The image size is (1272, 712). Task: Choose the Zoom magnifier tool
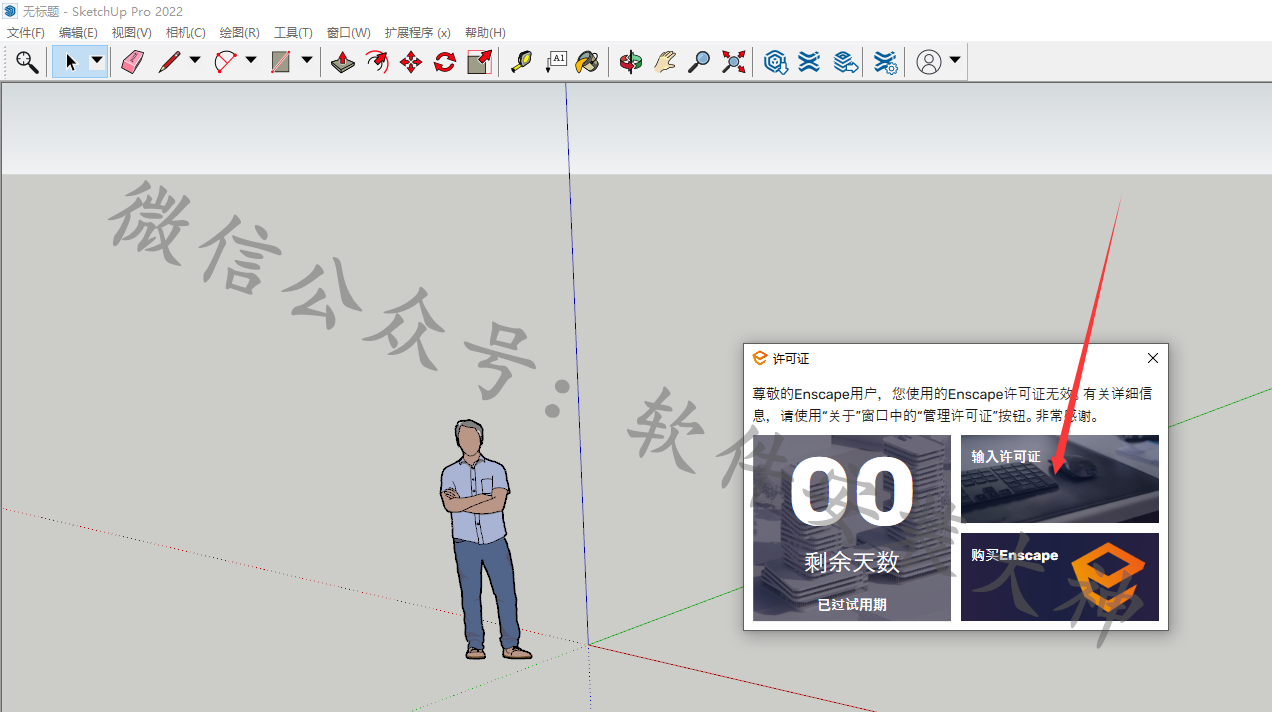point(699,62)
